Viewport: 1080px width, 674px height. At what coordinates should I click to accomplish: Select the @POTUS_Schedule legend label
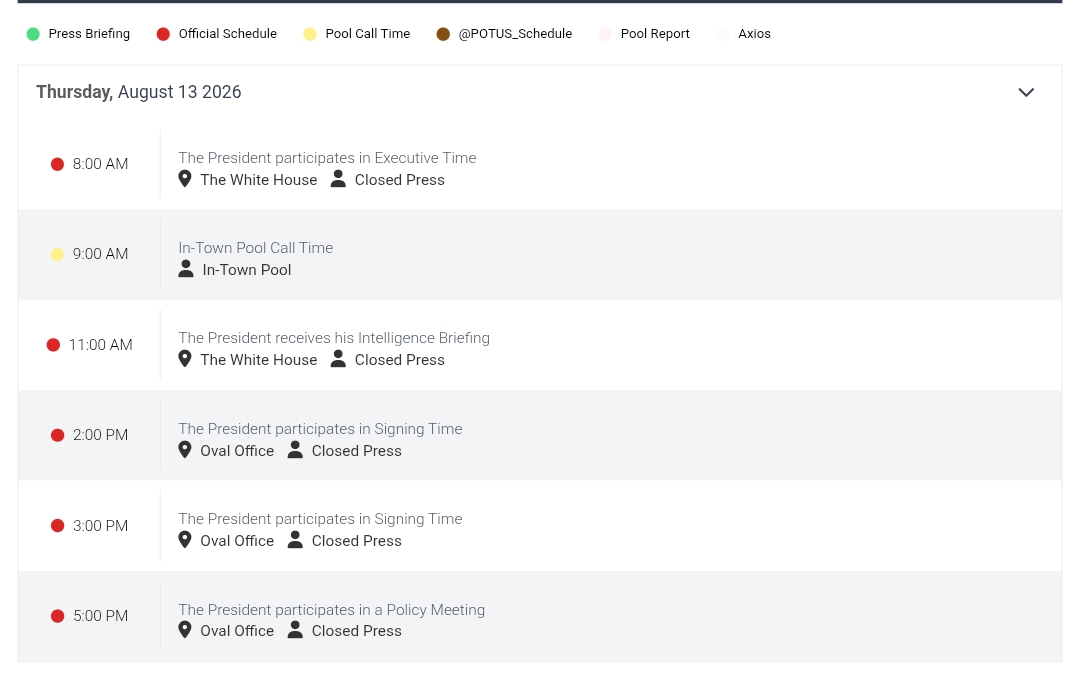[515, 34]
